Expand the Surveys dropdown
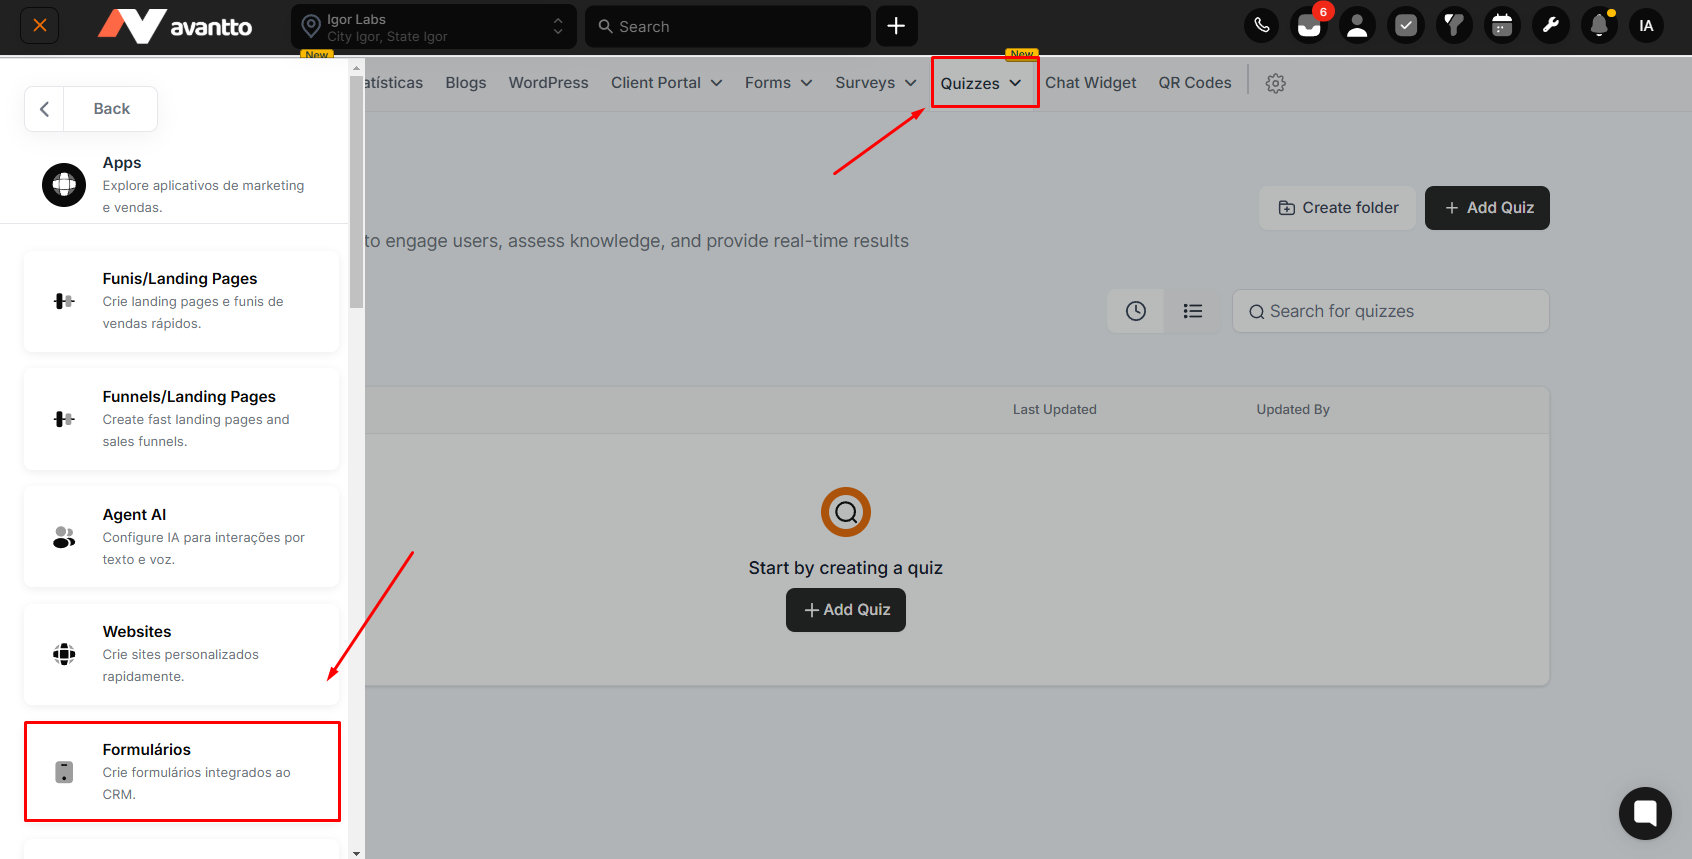1692x859 pixels. [876, 83]
